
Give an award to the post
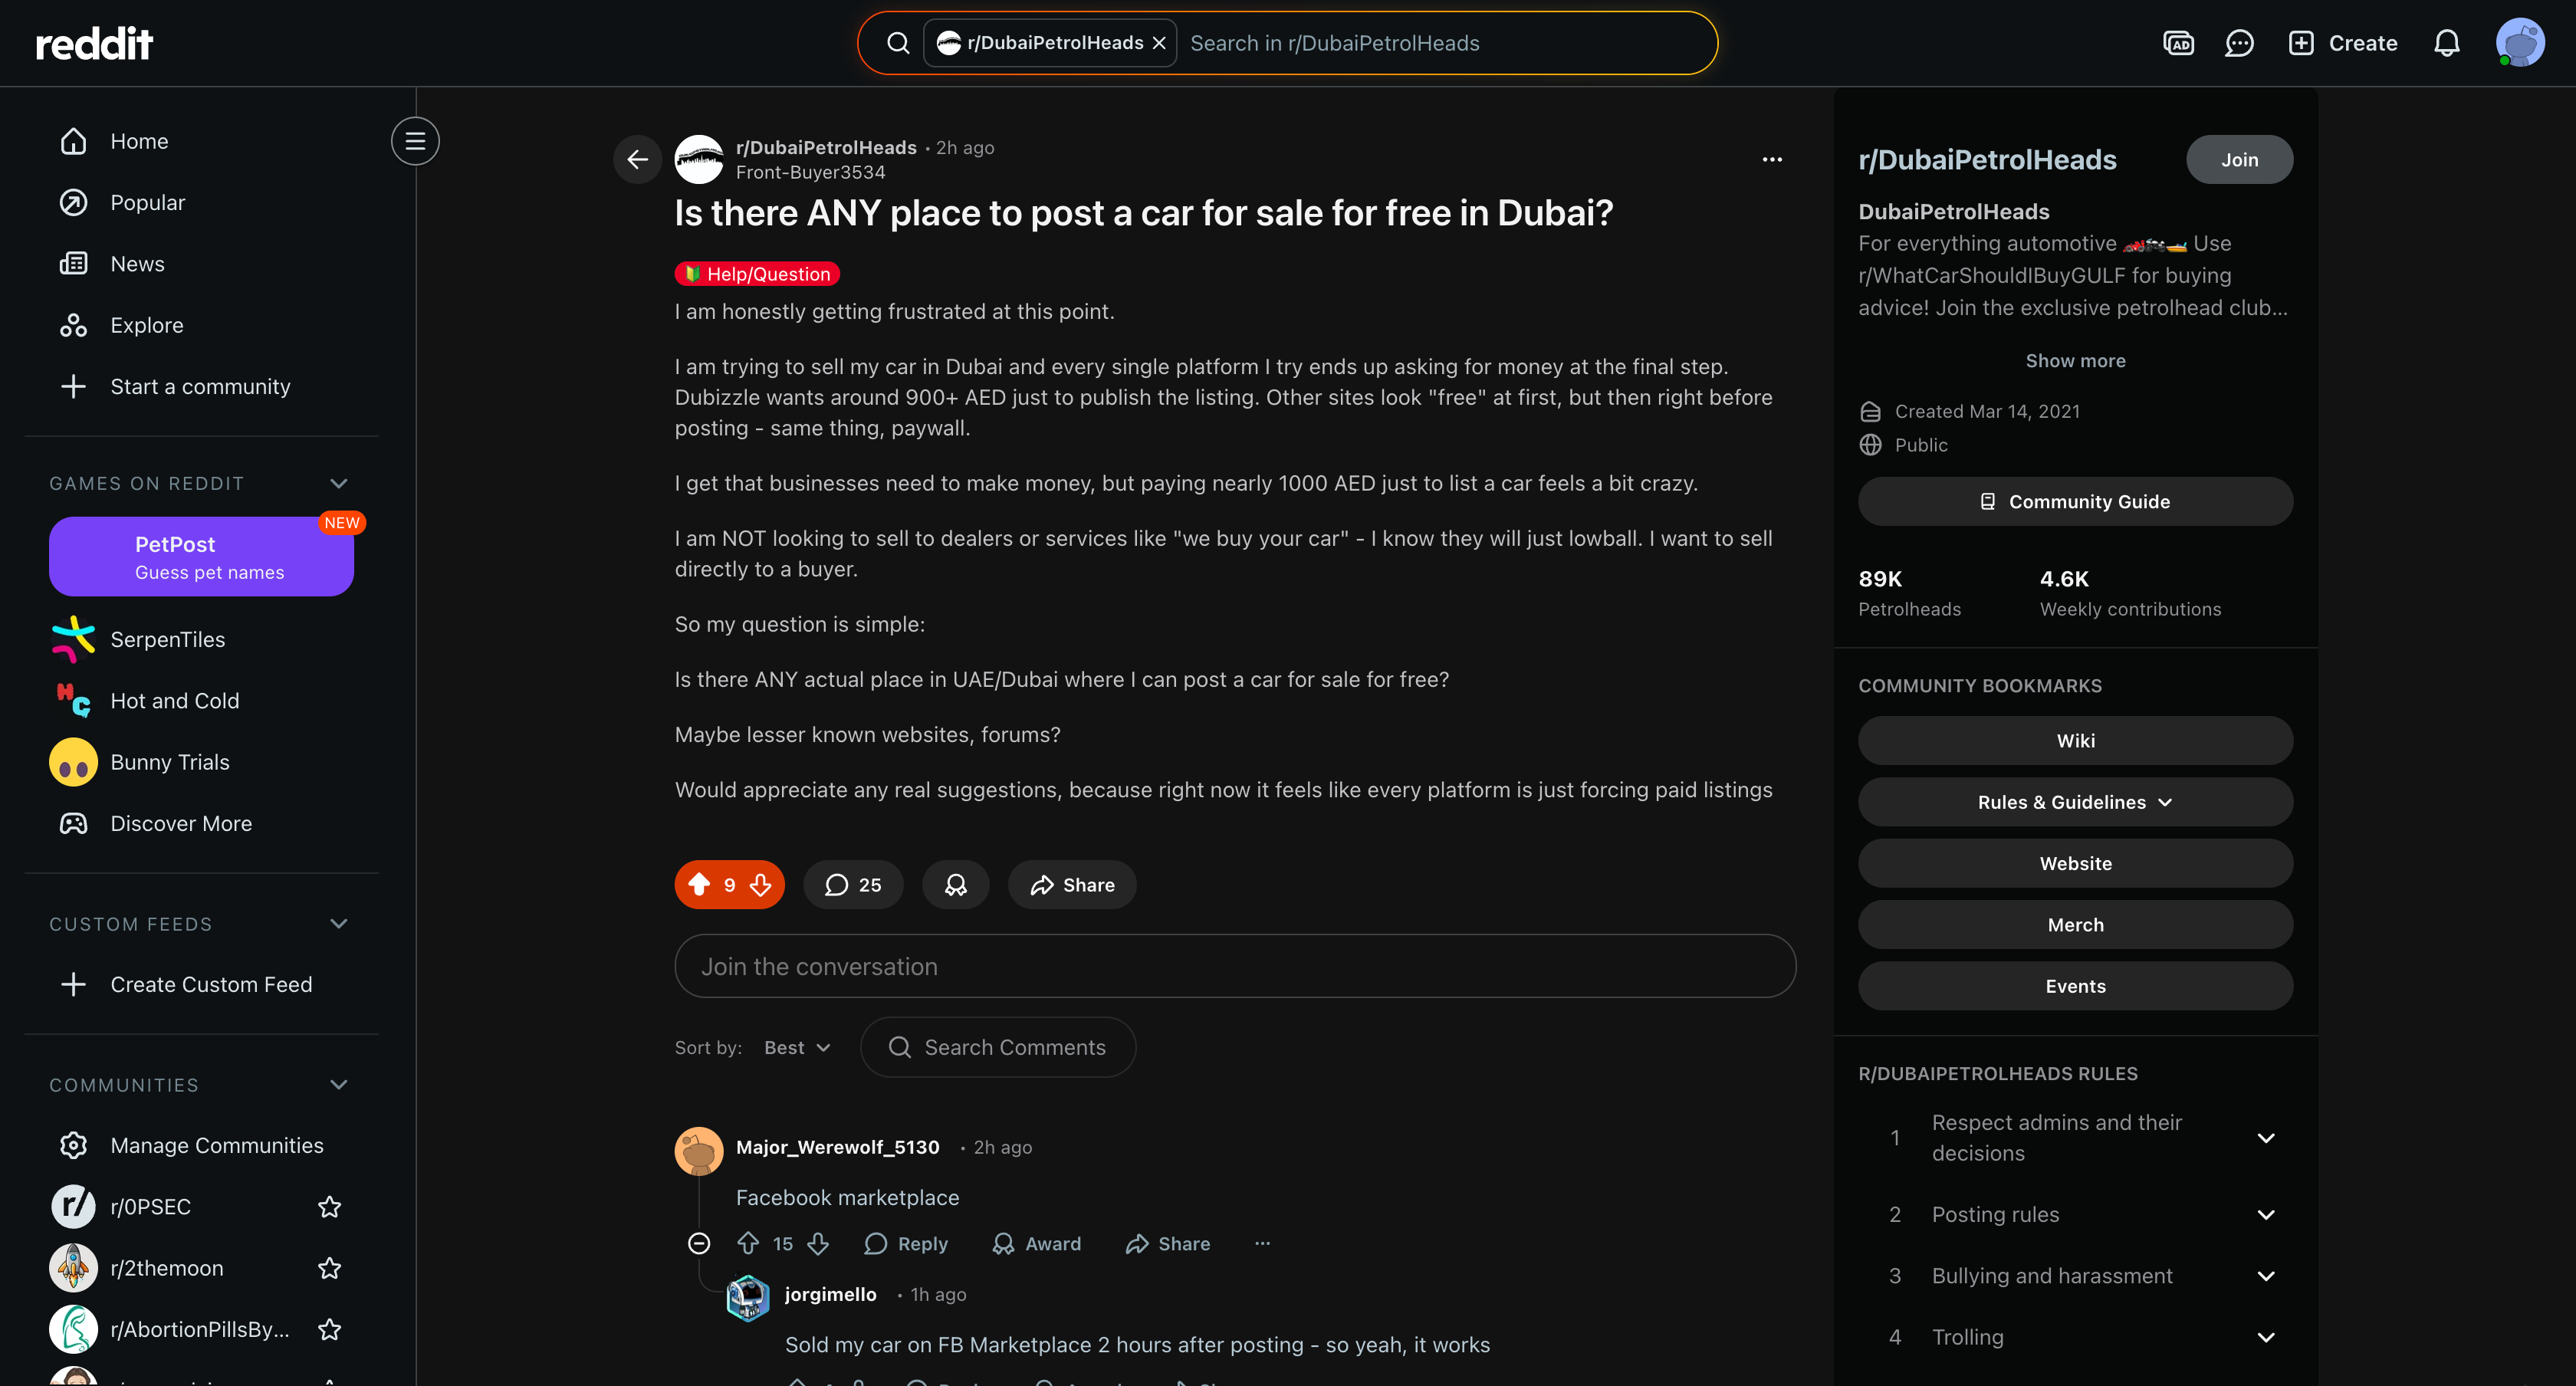(955, 884)
